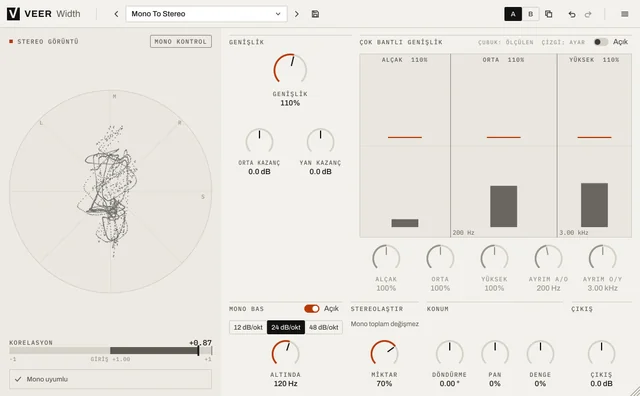The height and width of the screenshot is (396, 640).
Task: Click the Stereo Görüntü panel label
Action: (48, 41)
